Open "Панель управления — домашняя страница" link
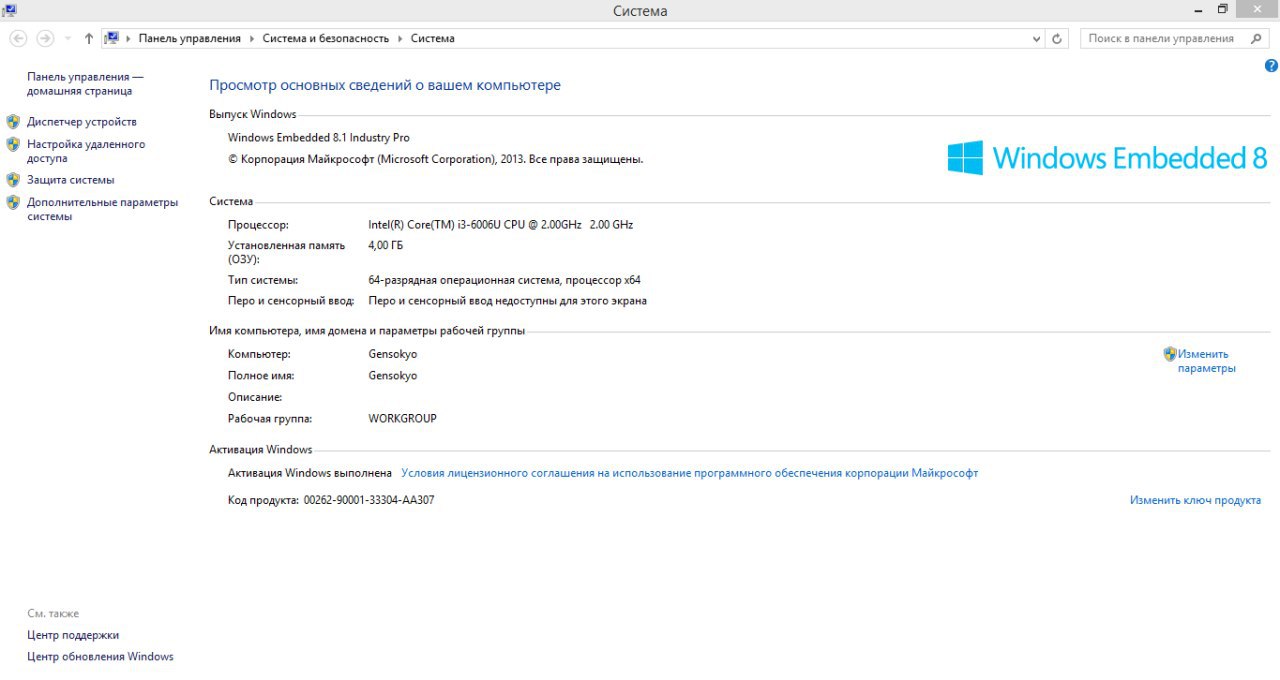Viewport: 1280px width, 680px height. pos(85,83)
